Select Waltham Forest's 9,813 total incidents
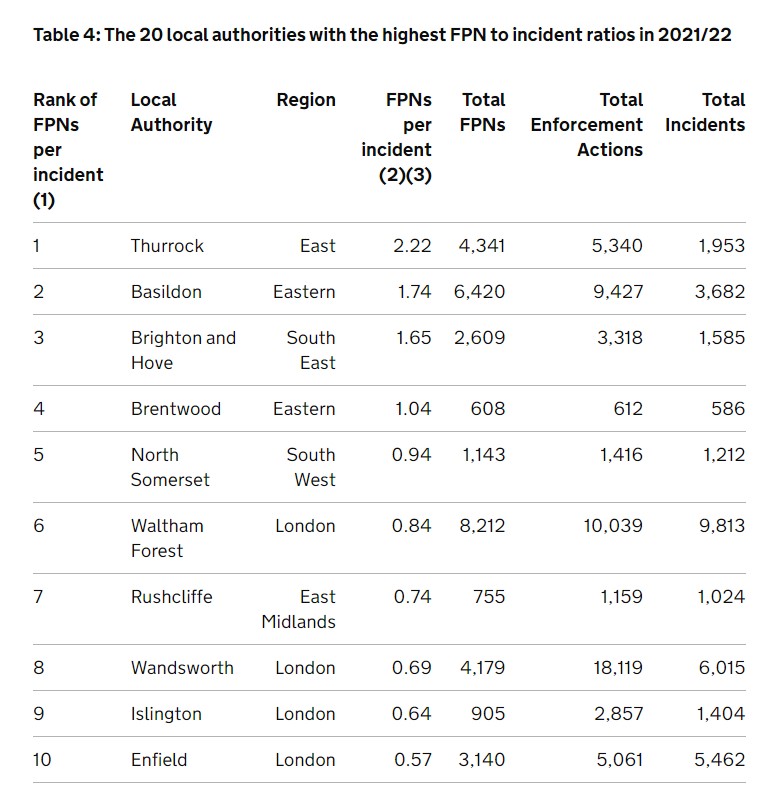The image size is (767, 790). point(722,526)
